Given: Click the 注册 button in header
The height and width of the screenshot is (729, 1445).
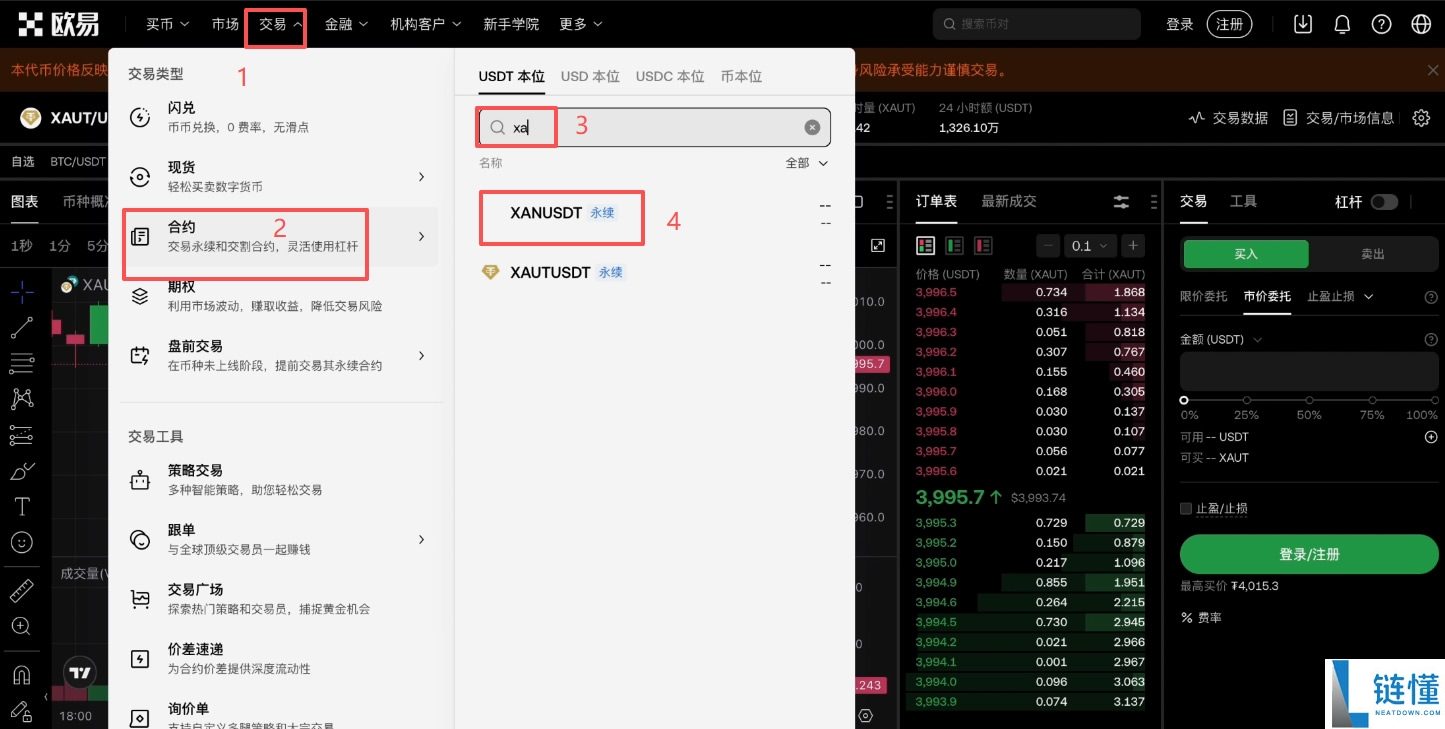Looking at the screenshot, I should coord(1229,24).
